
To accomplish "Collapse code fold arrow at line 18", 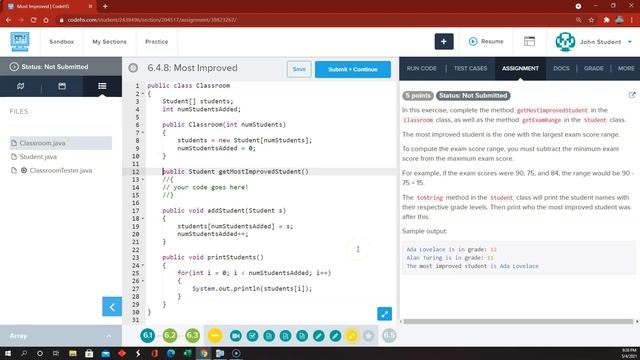I will (x=143, y=218).
